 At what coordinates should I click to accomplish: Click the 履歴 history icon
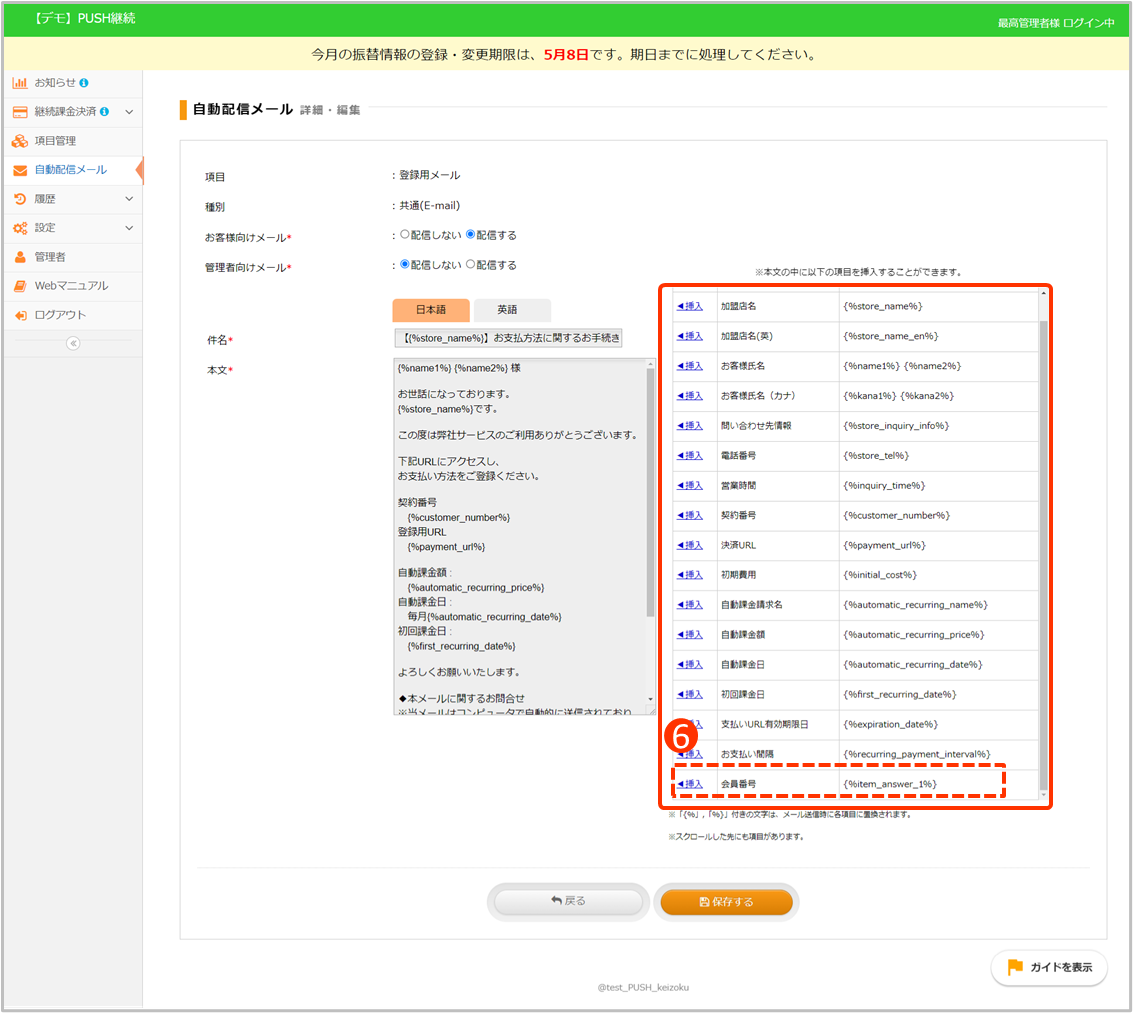pos(20,199)
